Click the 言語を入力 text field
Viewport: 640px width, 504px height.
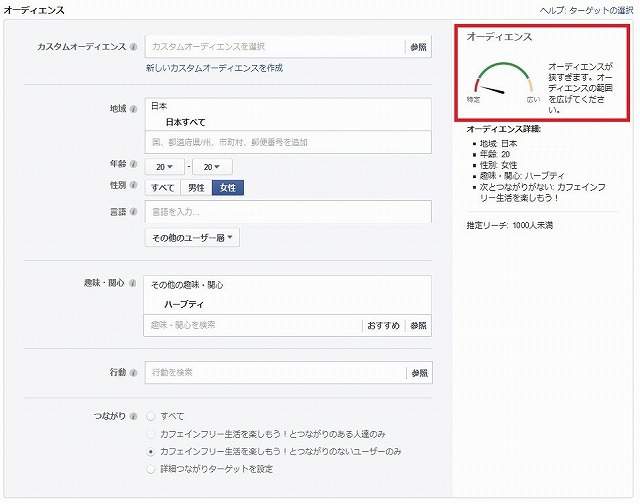(x=287, y=212)
